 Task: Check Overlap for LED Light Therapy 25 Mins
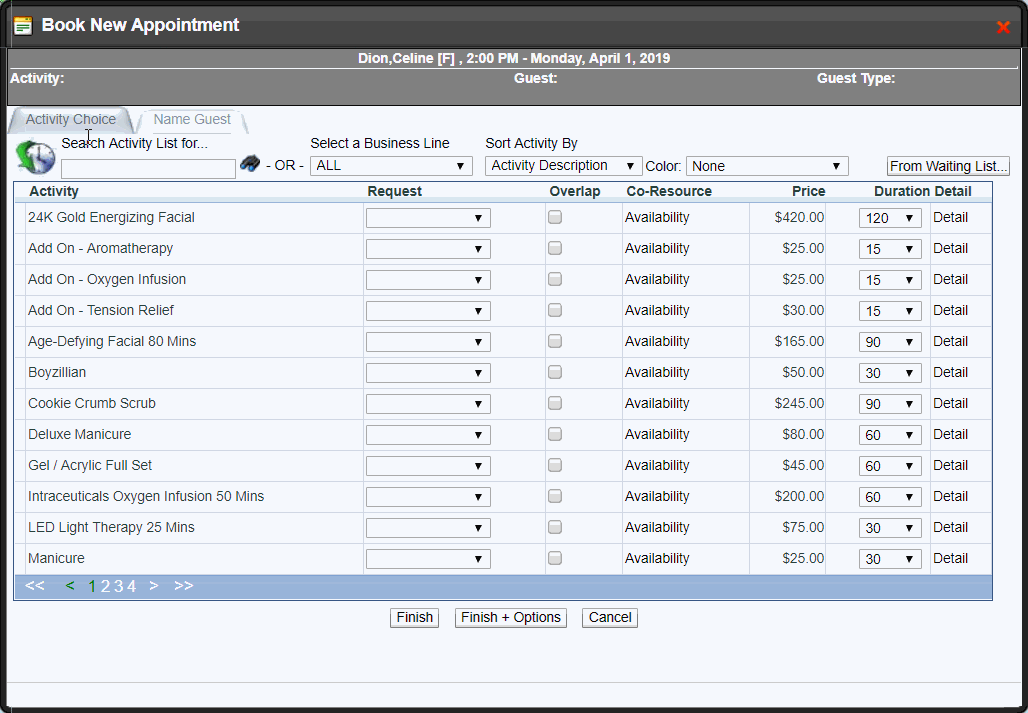pos(555,528)
